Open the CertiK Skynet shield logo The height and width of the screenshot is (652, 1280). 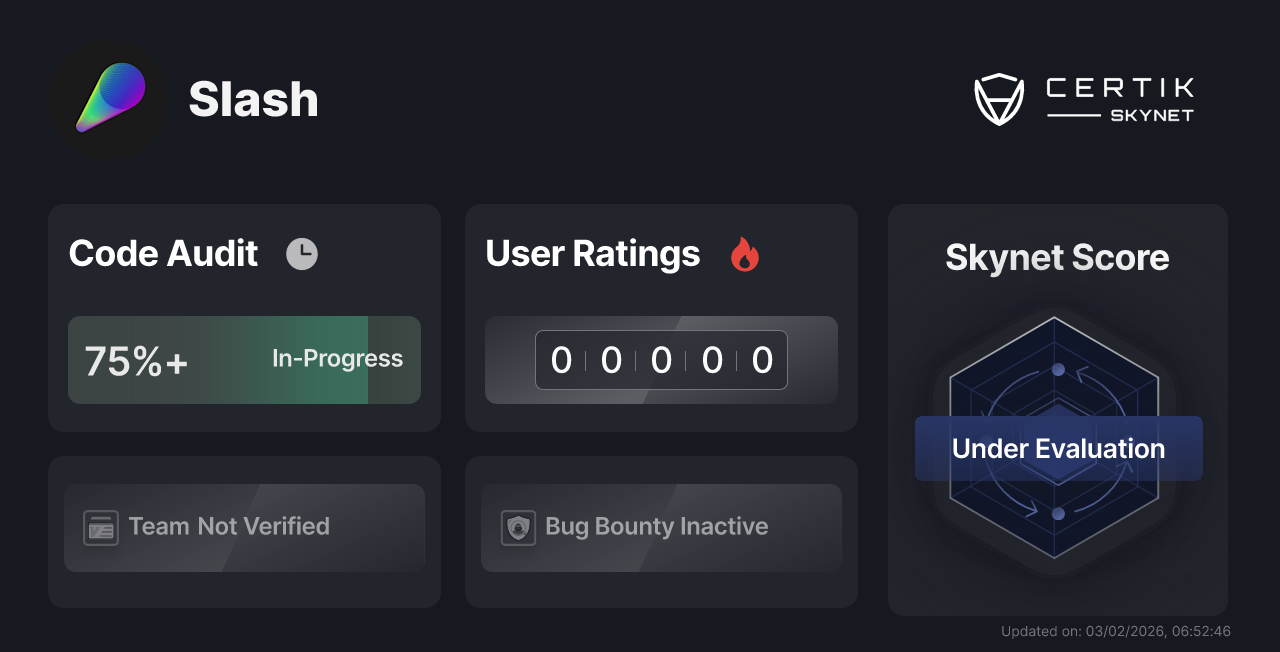click(x=999, y=97)
